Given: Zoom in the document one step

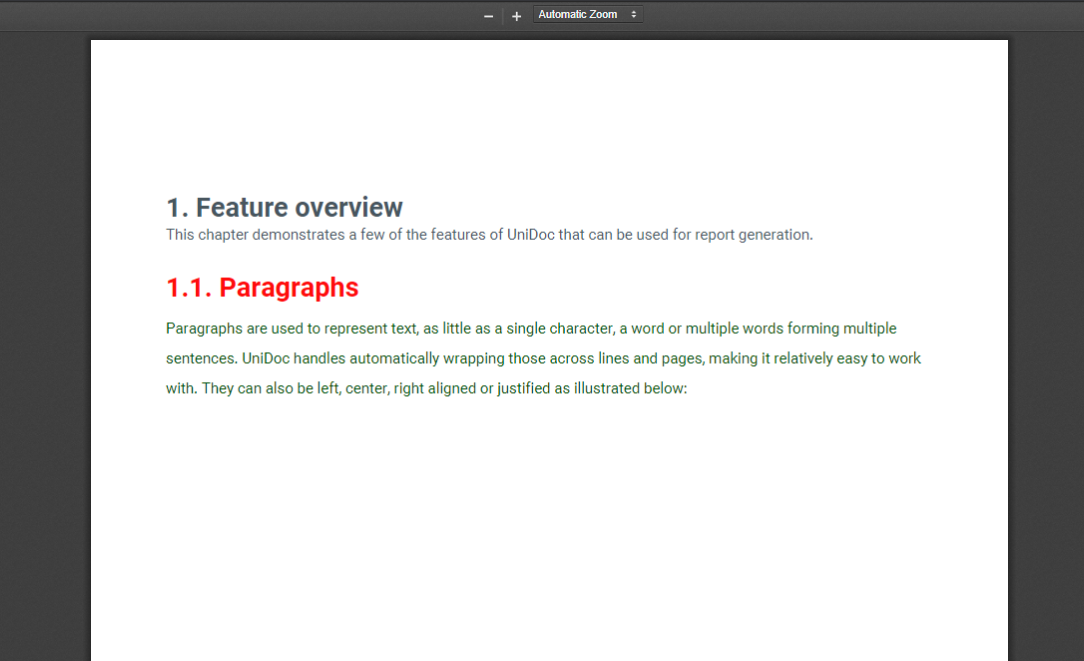Looking at the screenshot, I should 516,15.
